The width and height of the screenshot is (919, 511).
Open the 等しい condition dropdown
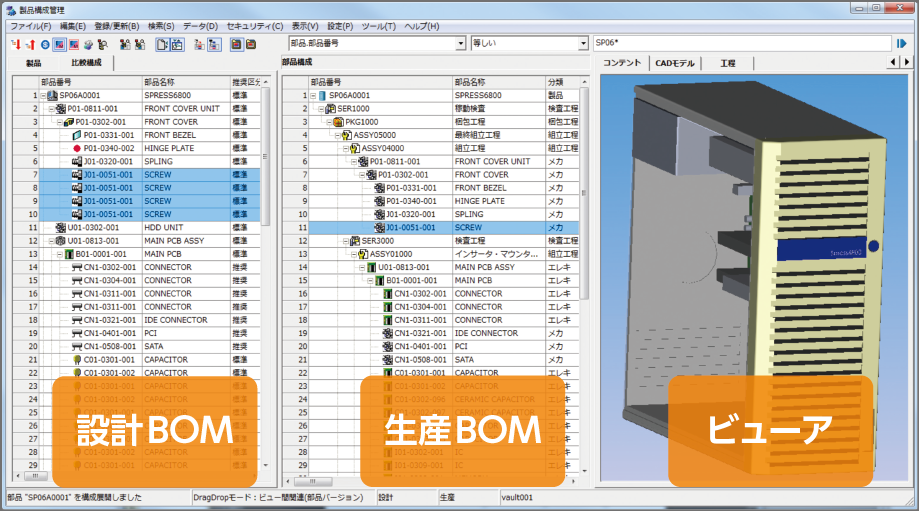tap(583, 44)
